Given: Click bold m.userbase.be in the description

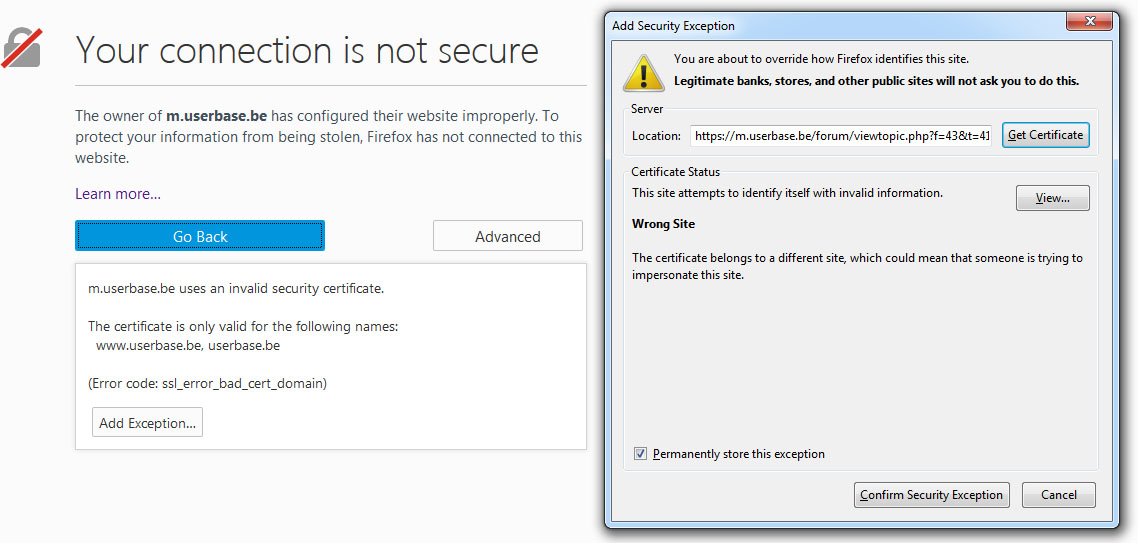Looking at the screenshot, I should (216, 116).
